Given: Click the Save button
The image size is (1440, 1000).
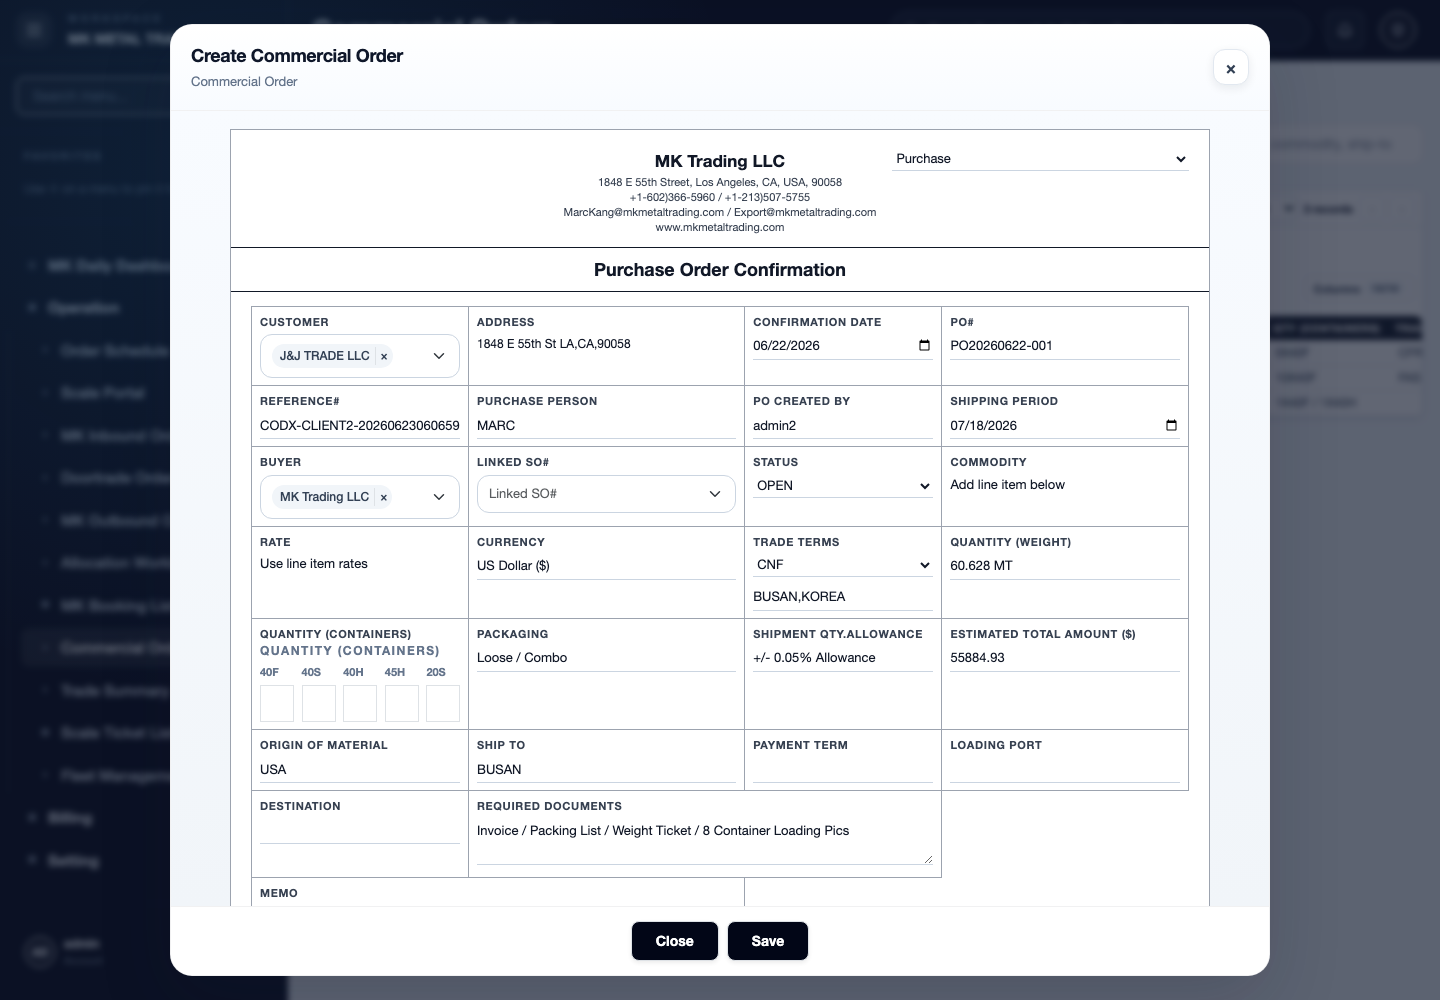Looking at the screenshot, I should click(x=768, y=941).
